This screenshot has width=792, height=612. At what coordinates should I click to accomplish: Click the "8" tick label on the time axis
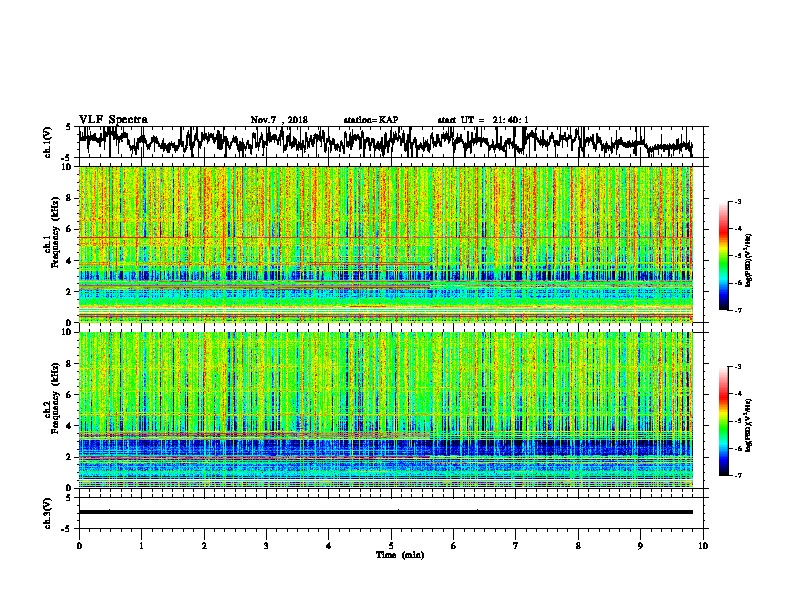(x=578, y=545)
